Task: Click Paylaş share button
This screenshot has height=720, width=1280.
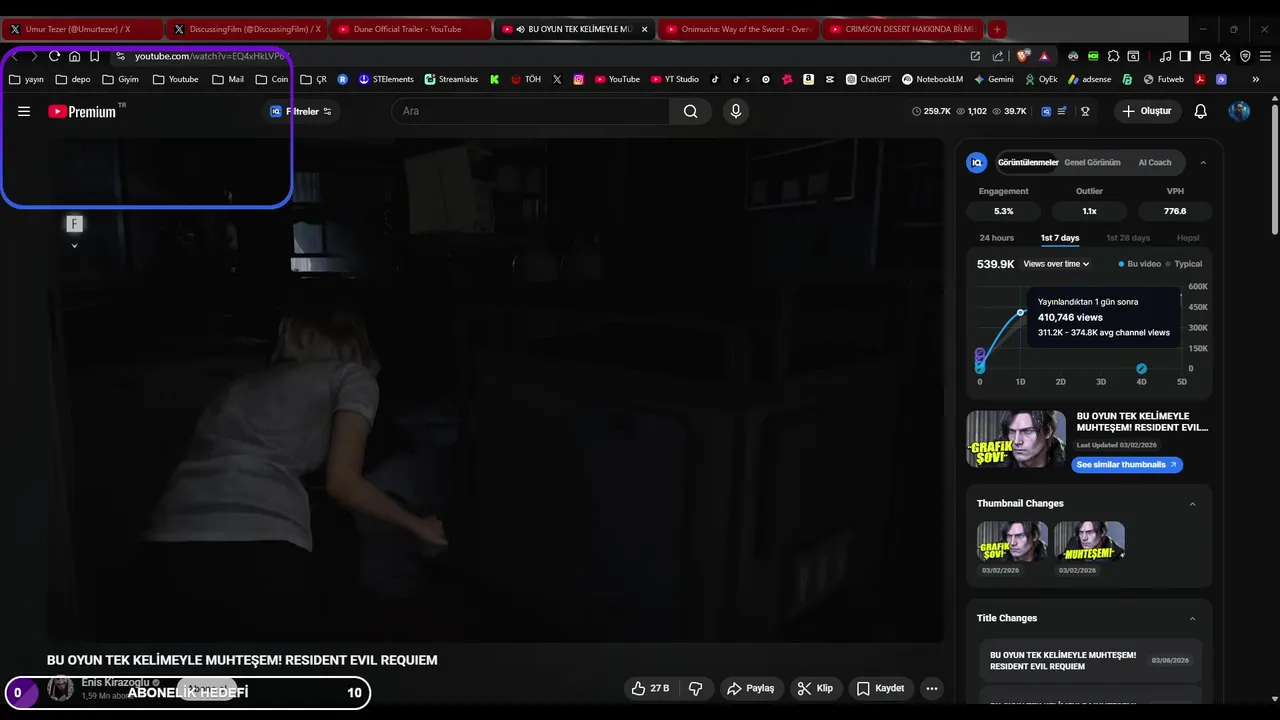Action: pos(750,688)
